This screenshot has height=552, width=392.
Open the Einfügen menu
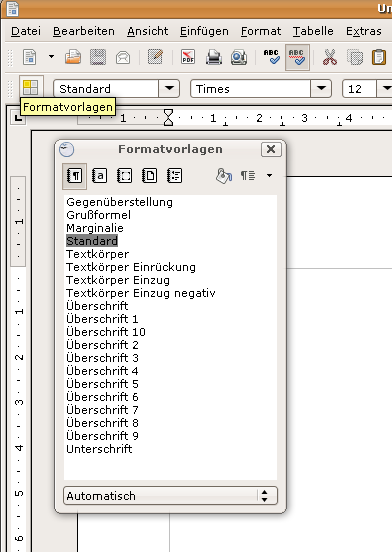[x=204, y=31]
